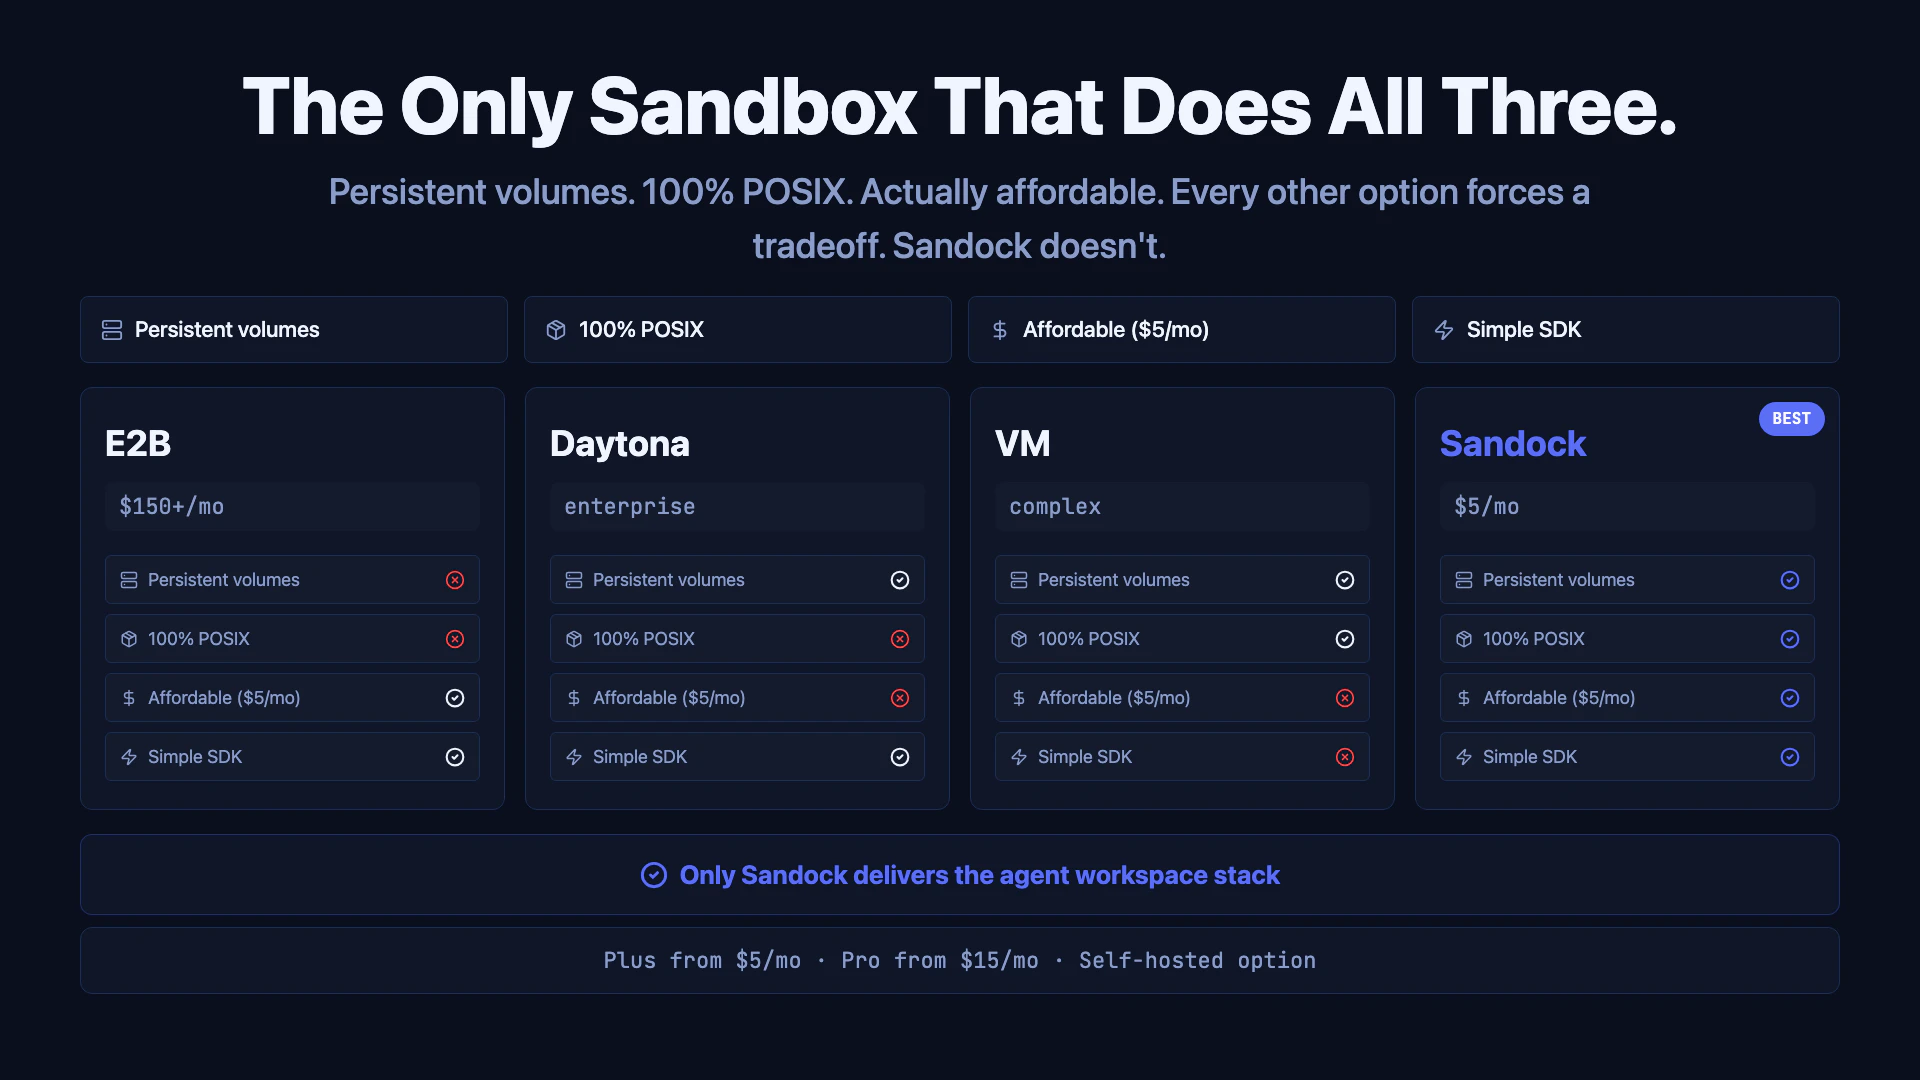Toggle the check on VM's 100% POSIX row
Viewport: 1920px width, 1080px height.
1345,639
